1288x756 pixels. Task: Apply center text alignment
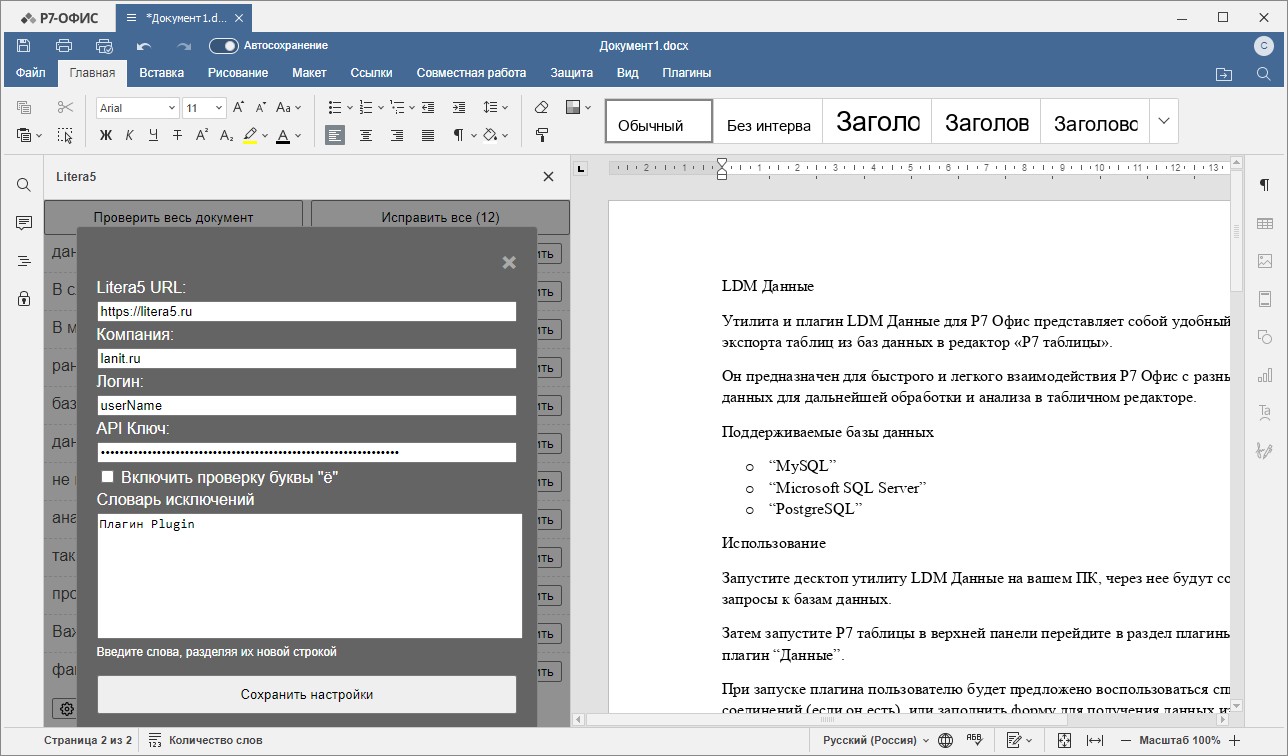click(366, 135)
